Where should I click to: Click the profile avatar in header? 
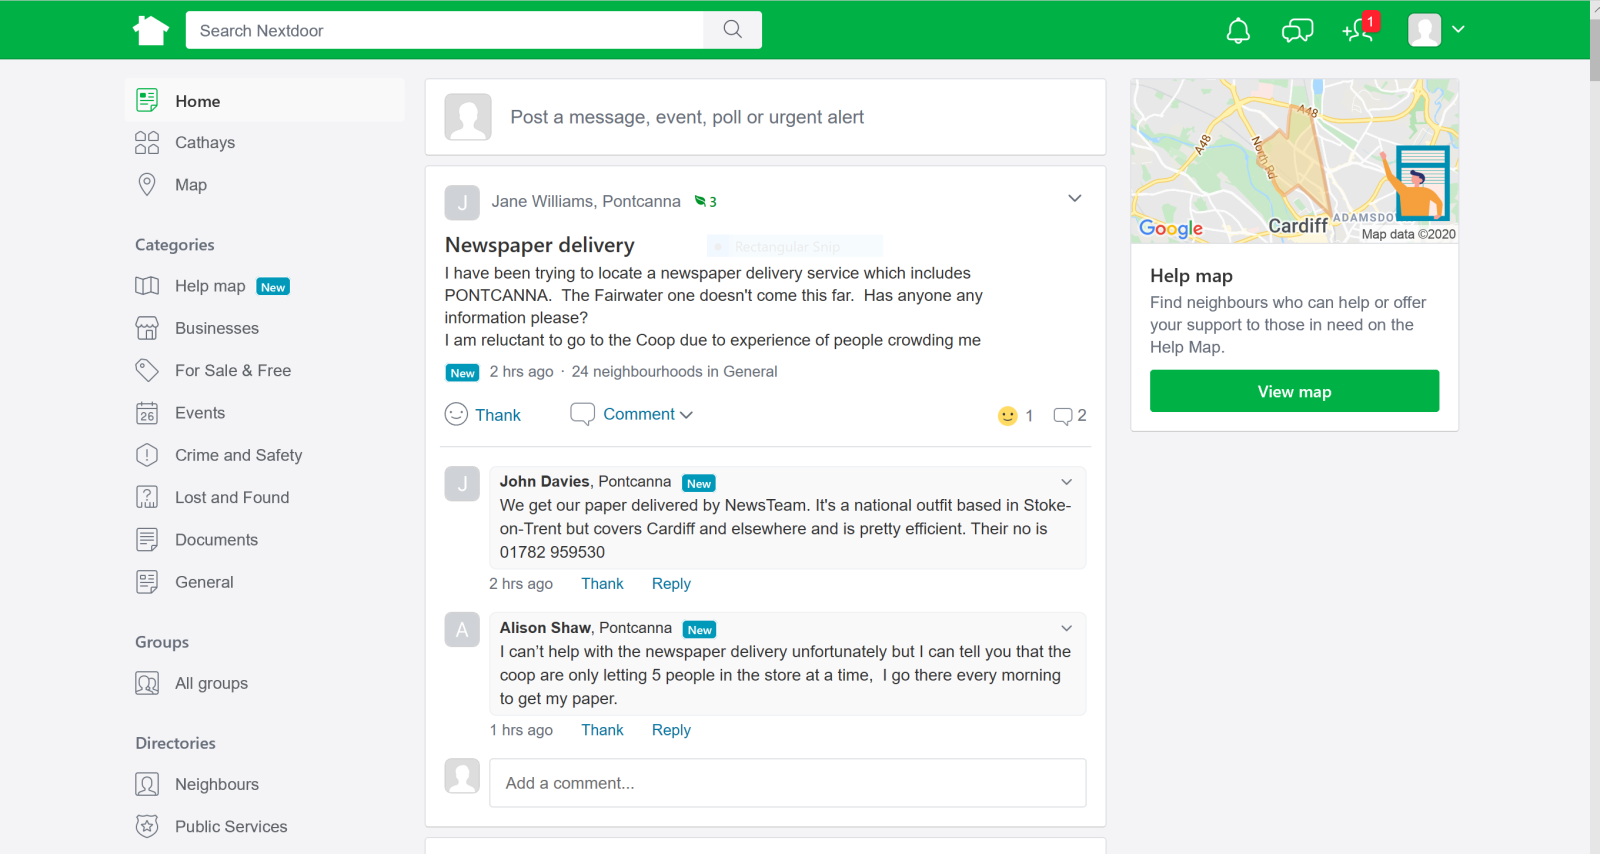pyautogui.click(x=1424, y=30)
